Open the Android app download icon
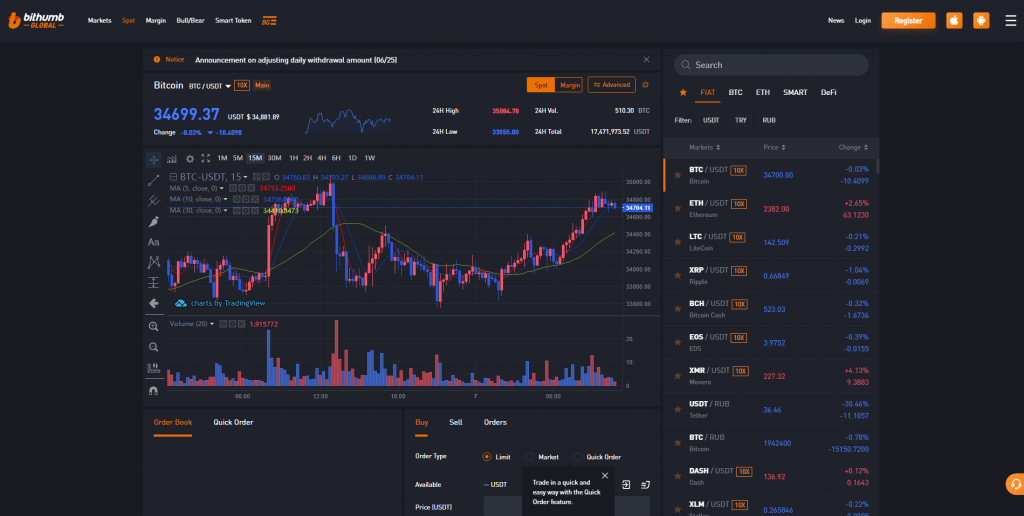Viewport: 1024px width, 516px height. click(981, 20)
